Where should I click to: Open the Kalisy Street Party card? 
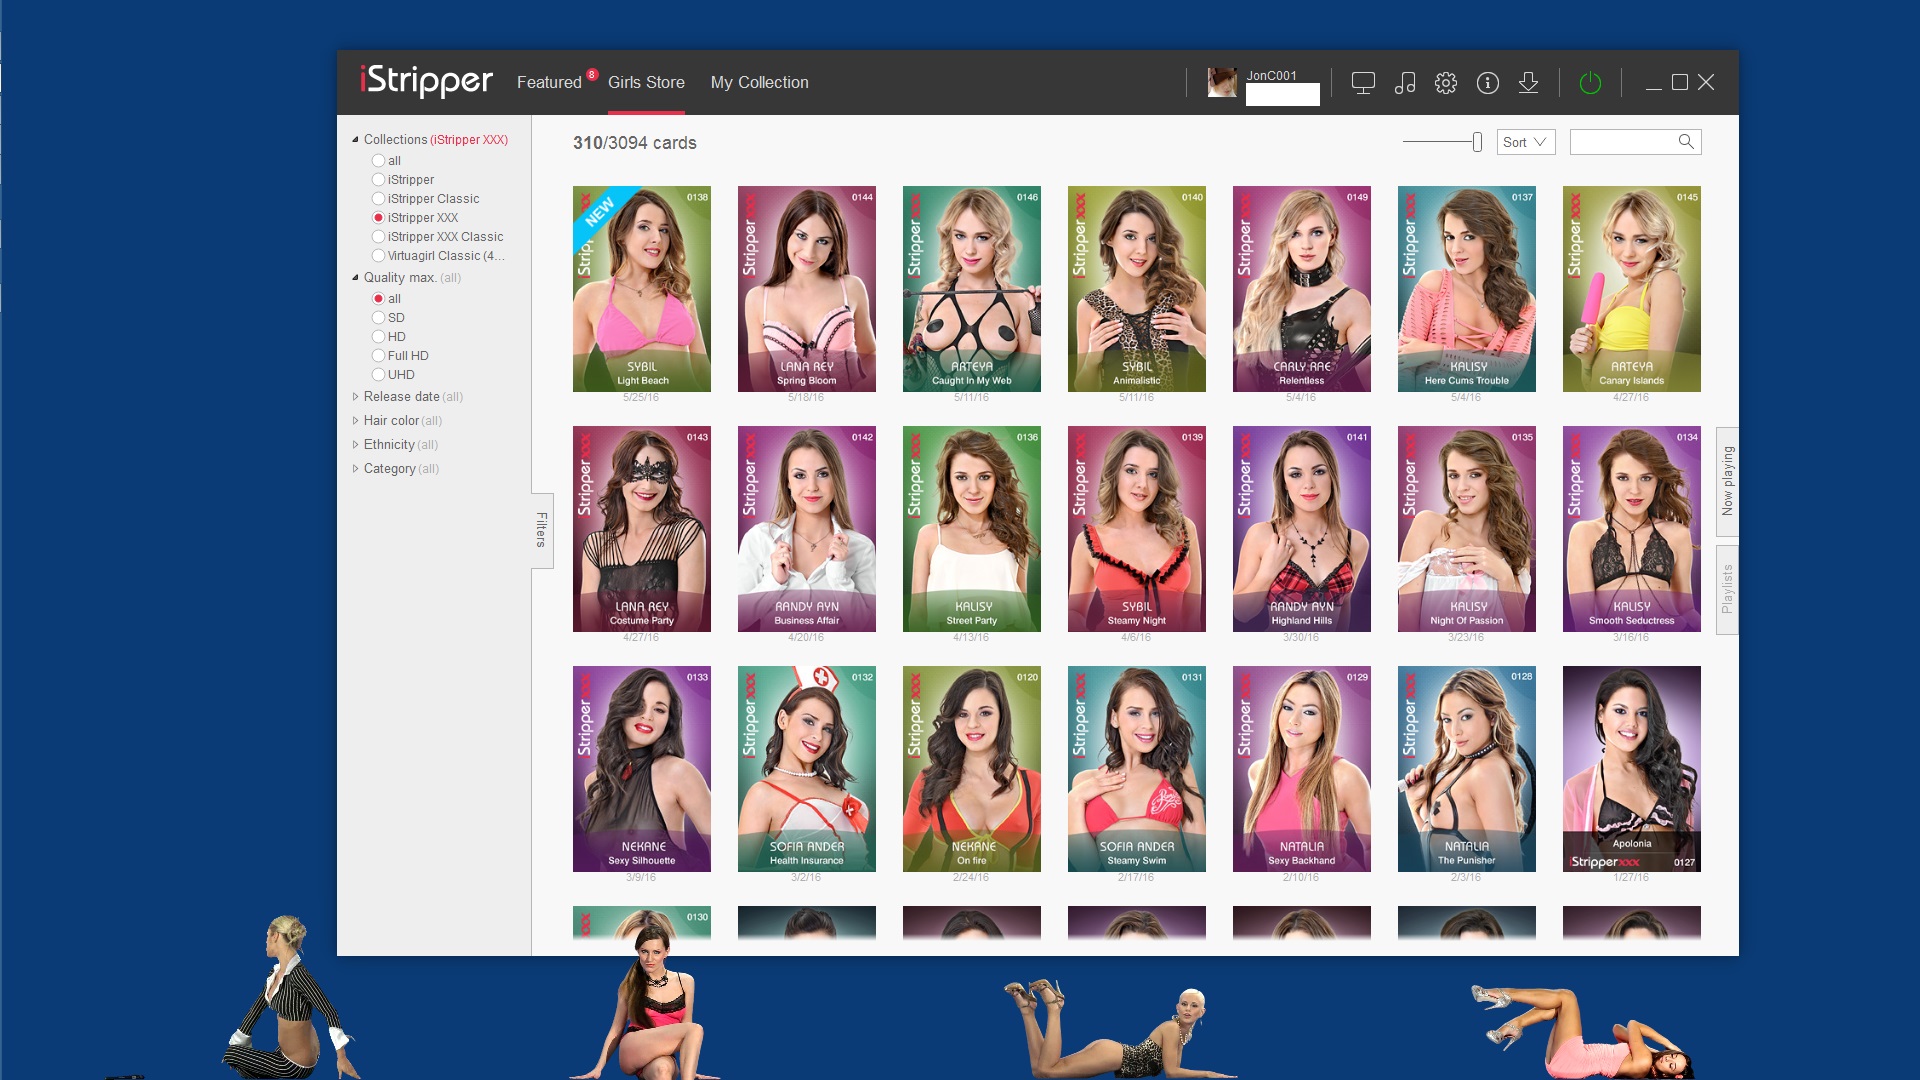tap(971, 529)
